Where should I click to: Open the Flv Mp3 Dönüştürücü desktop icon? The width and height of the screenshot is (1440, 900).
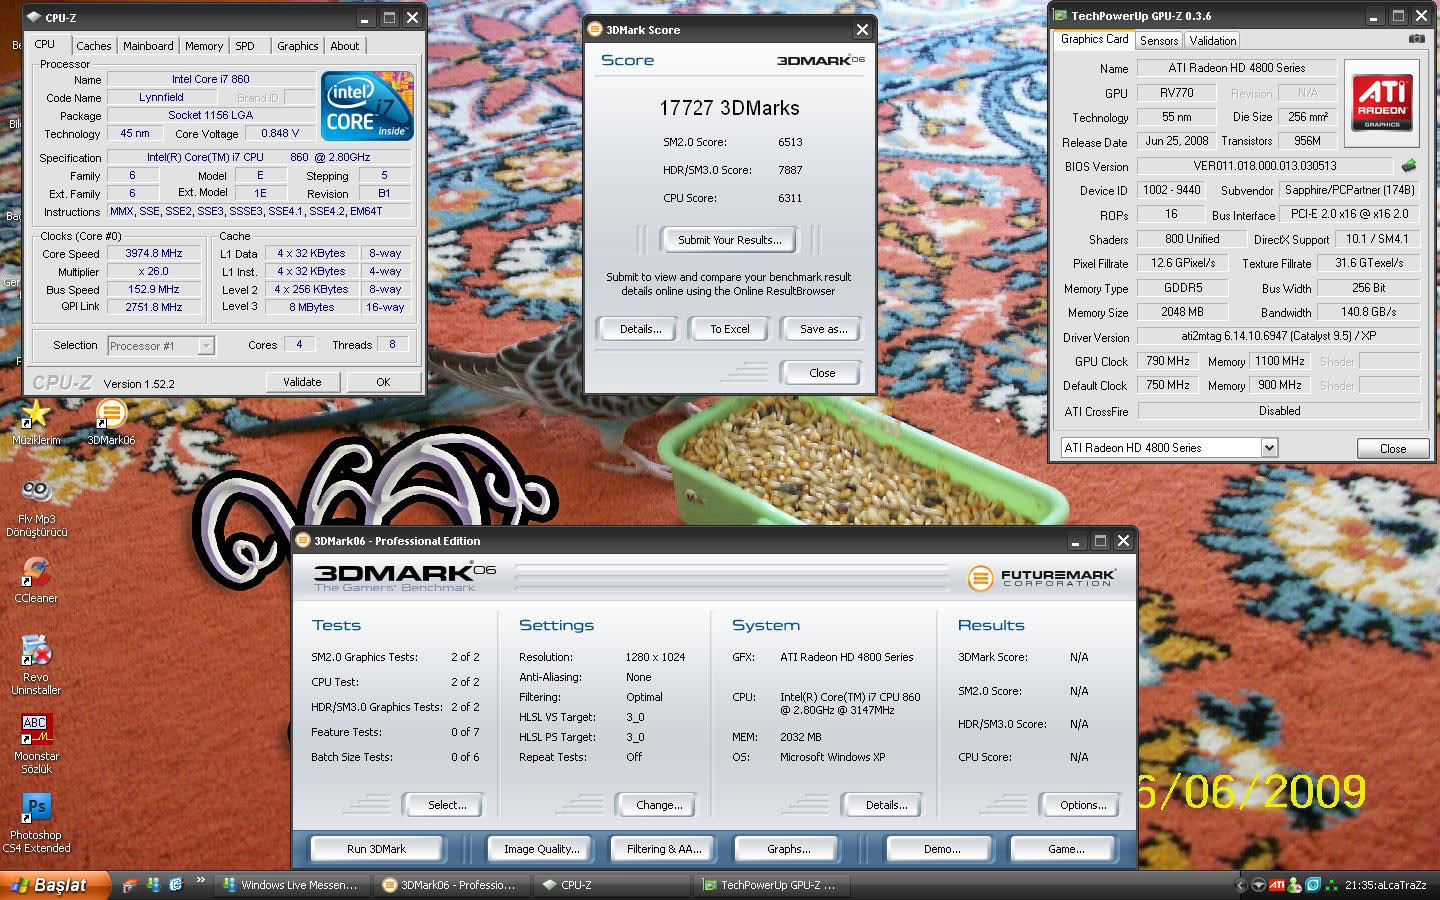coord(37,491)
